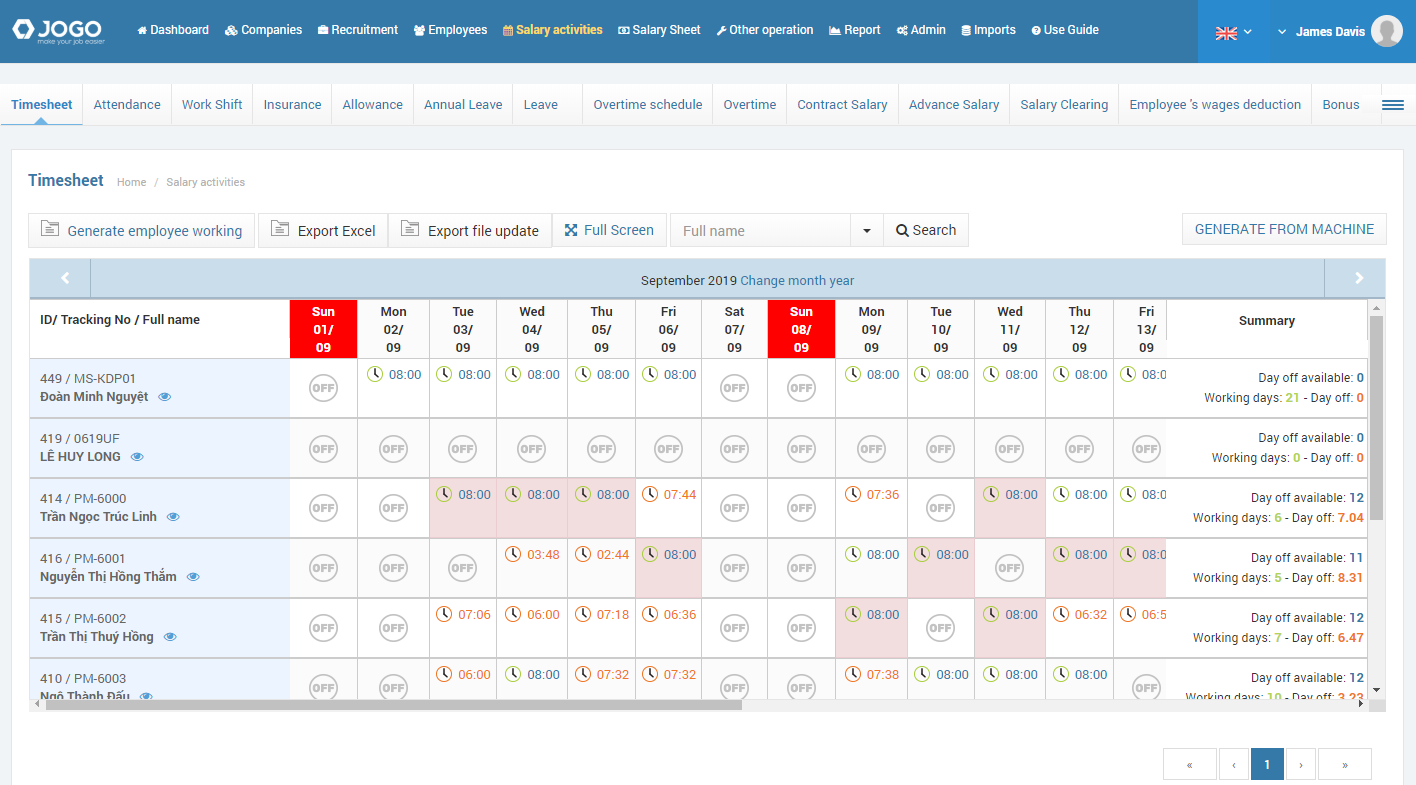Viewport: 1416px width, 785px height.
Task: Open the user menu chevron beside James Davis
Action: coord(1282,32)
